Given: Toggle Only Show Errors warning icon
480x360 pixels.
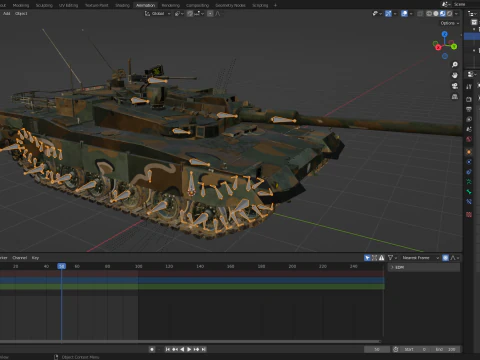Looking at the screenshot, I should click(382, 258).
